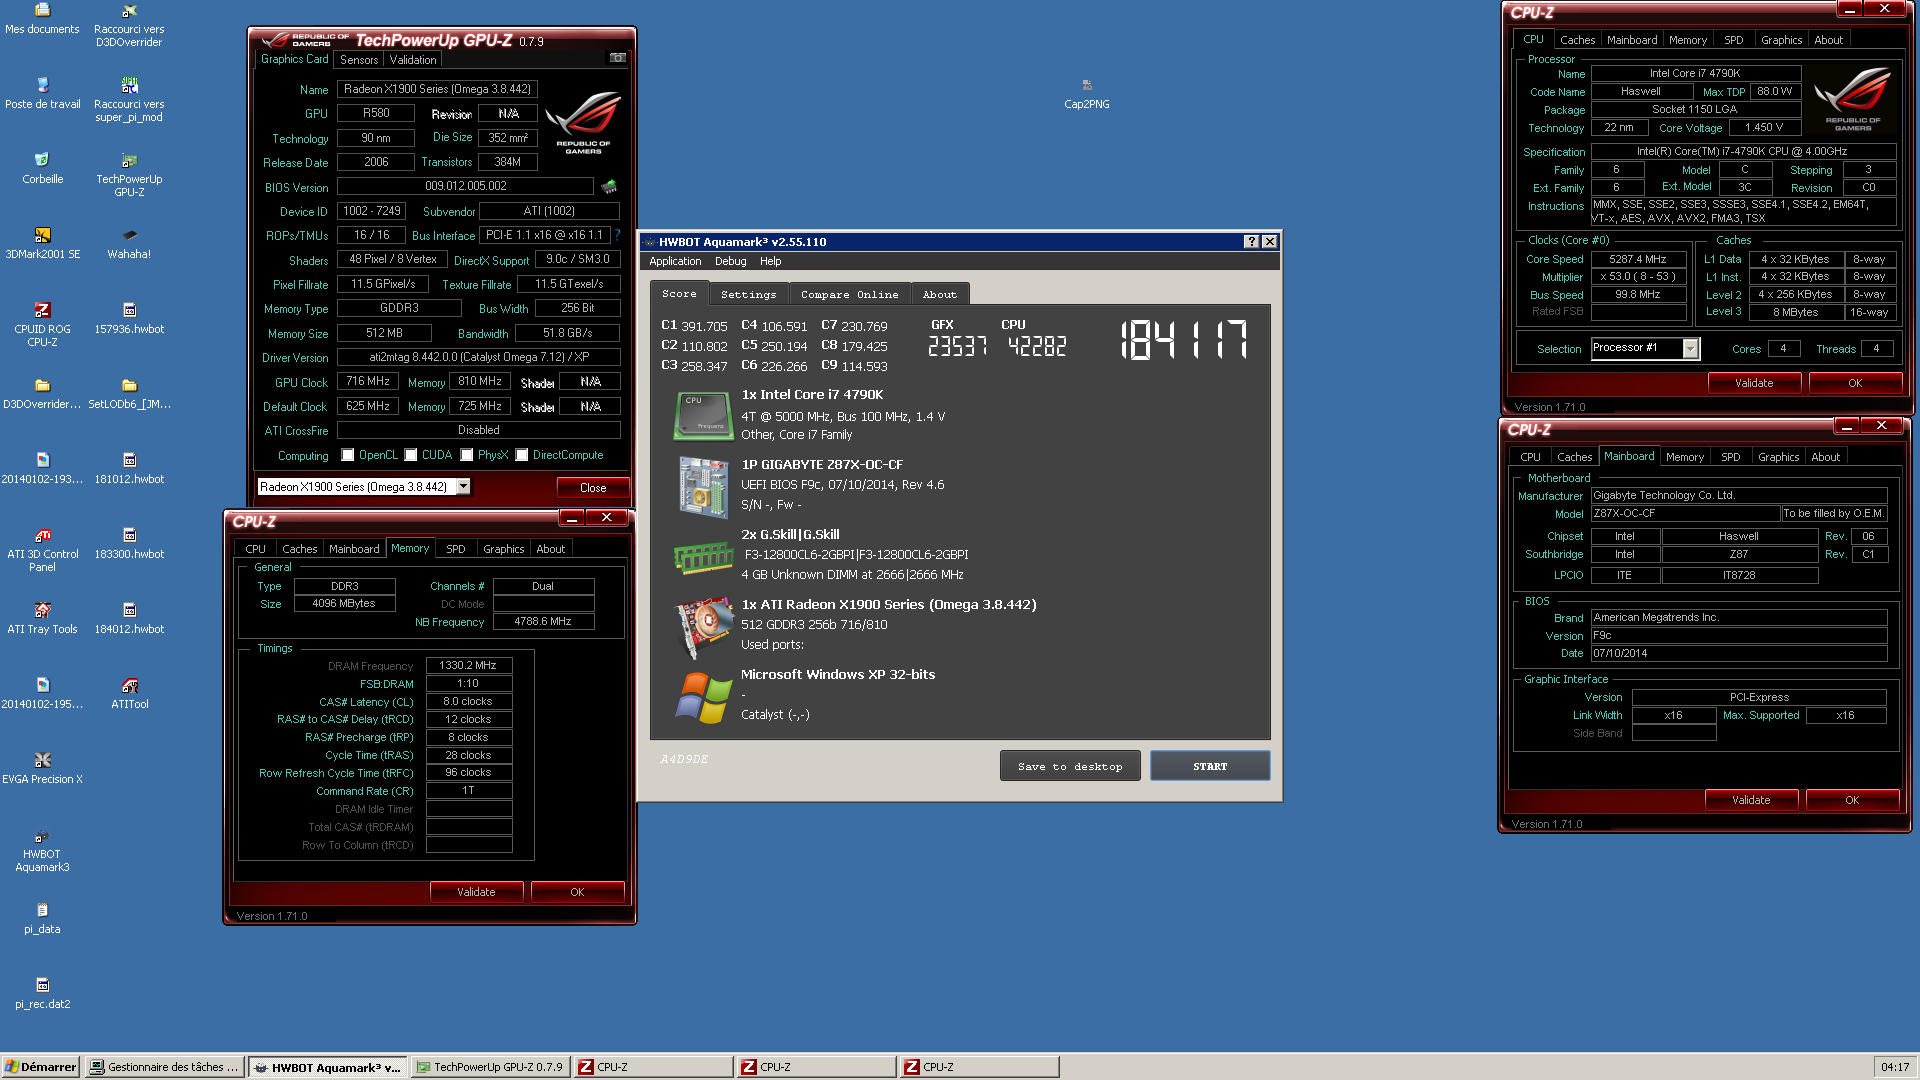Open Raccourci vers super_pi_mod shortcut
This screenshot has height=1080, width=1920.
point(129,100)
